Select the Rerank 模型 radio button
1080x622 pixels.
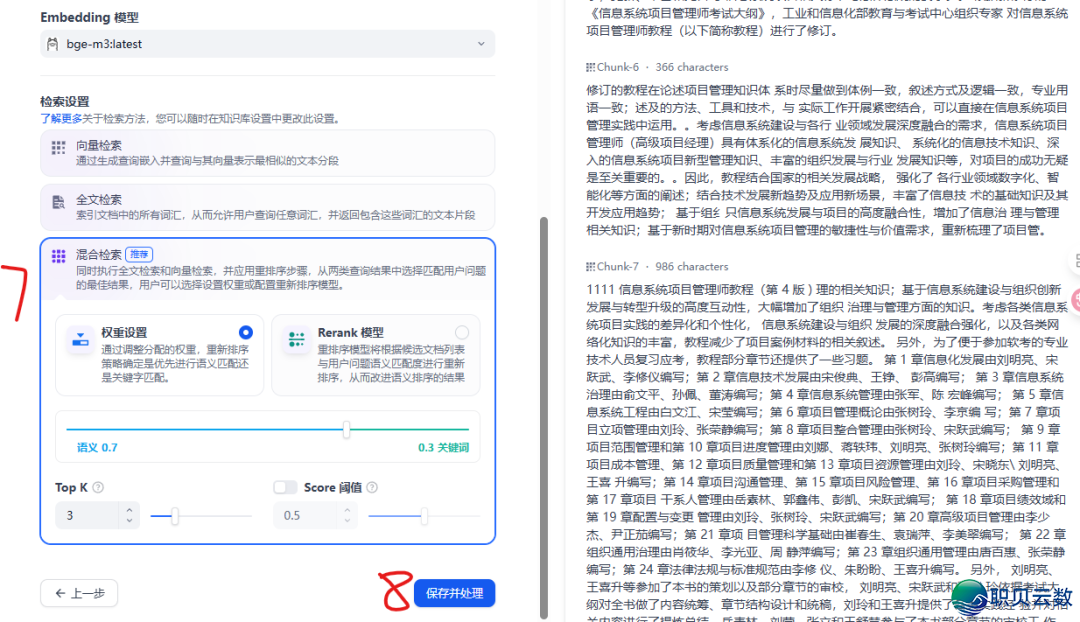point(460,332)
